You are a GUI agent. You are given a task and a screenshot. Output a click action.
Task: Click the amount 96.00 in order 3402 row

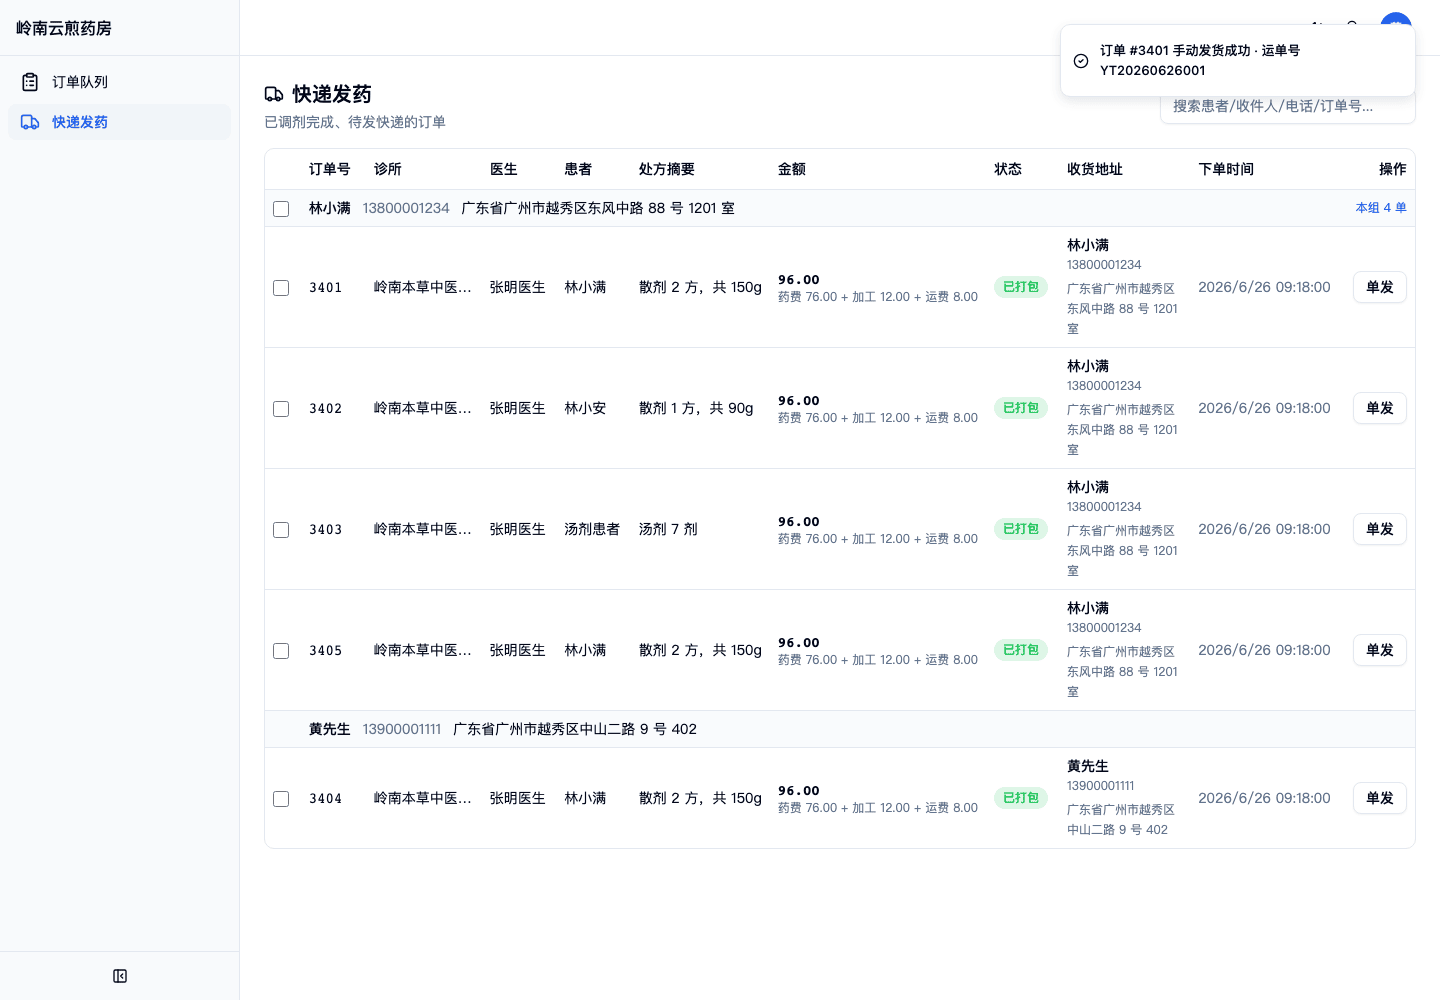pos(799,401)
